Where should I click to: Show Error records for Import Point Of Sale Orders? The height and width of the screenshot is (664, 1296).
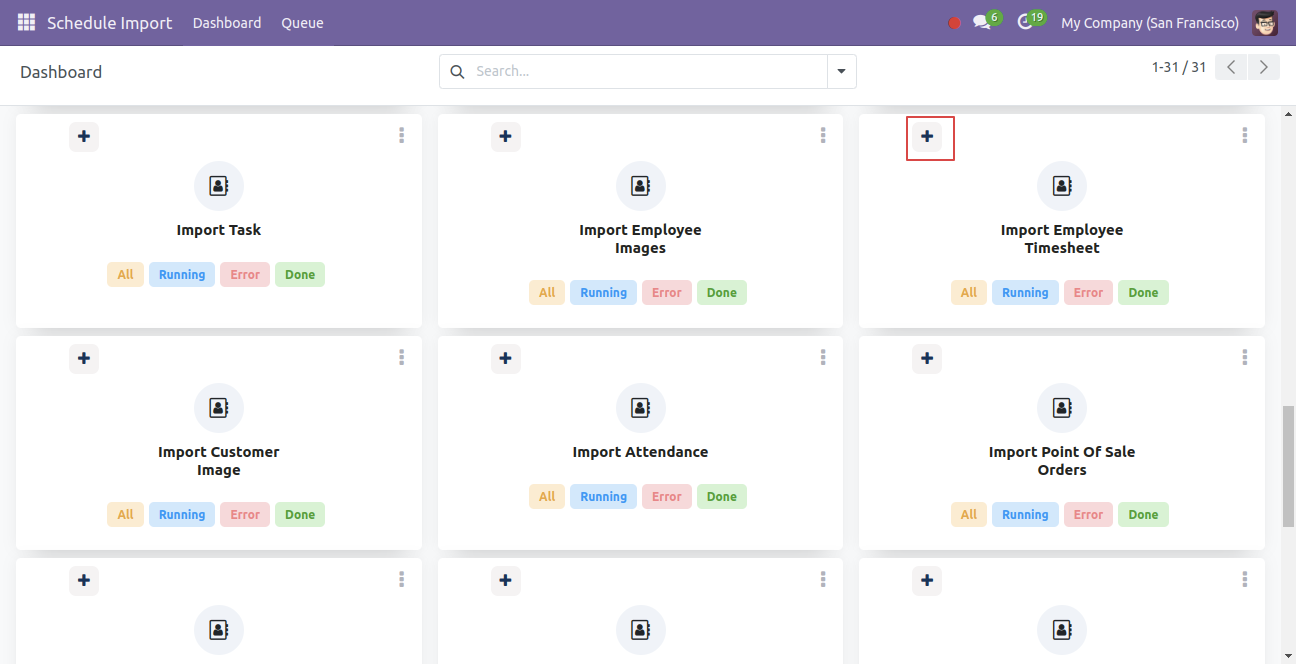click(x=1088, y=515)
